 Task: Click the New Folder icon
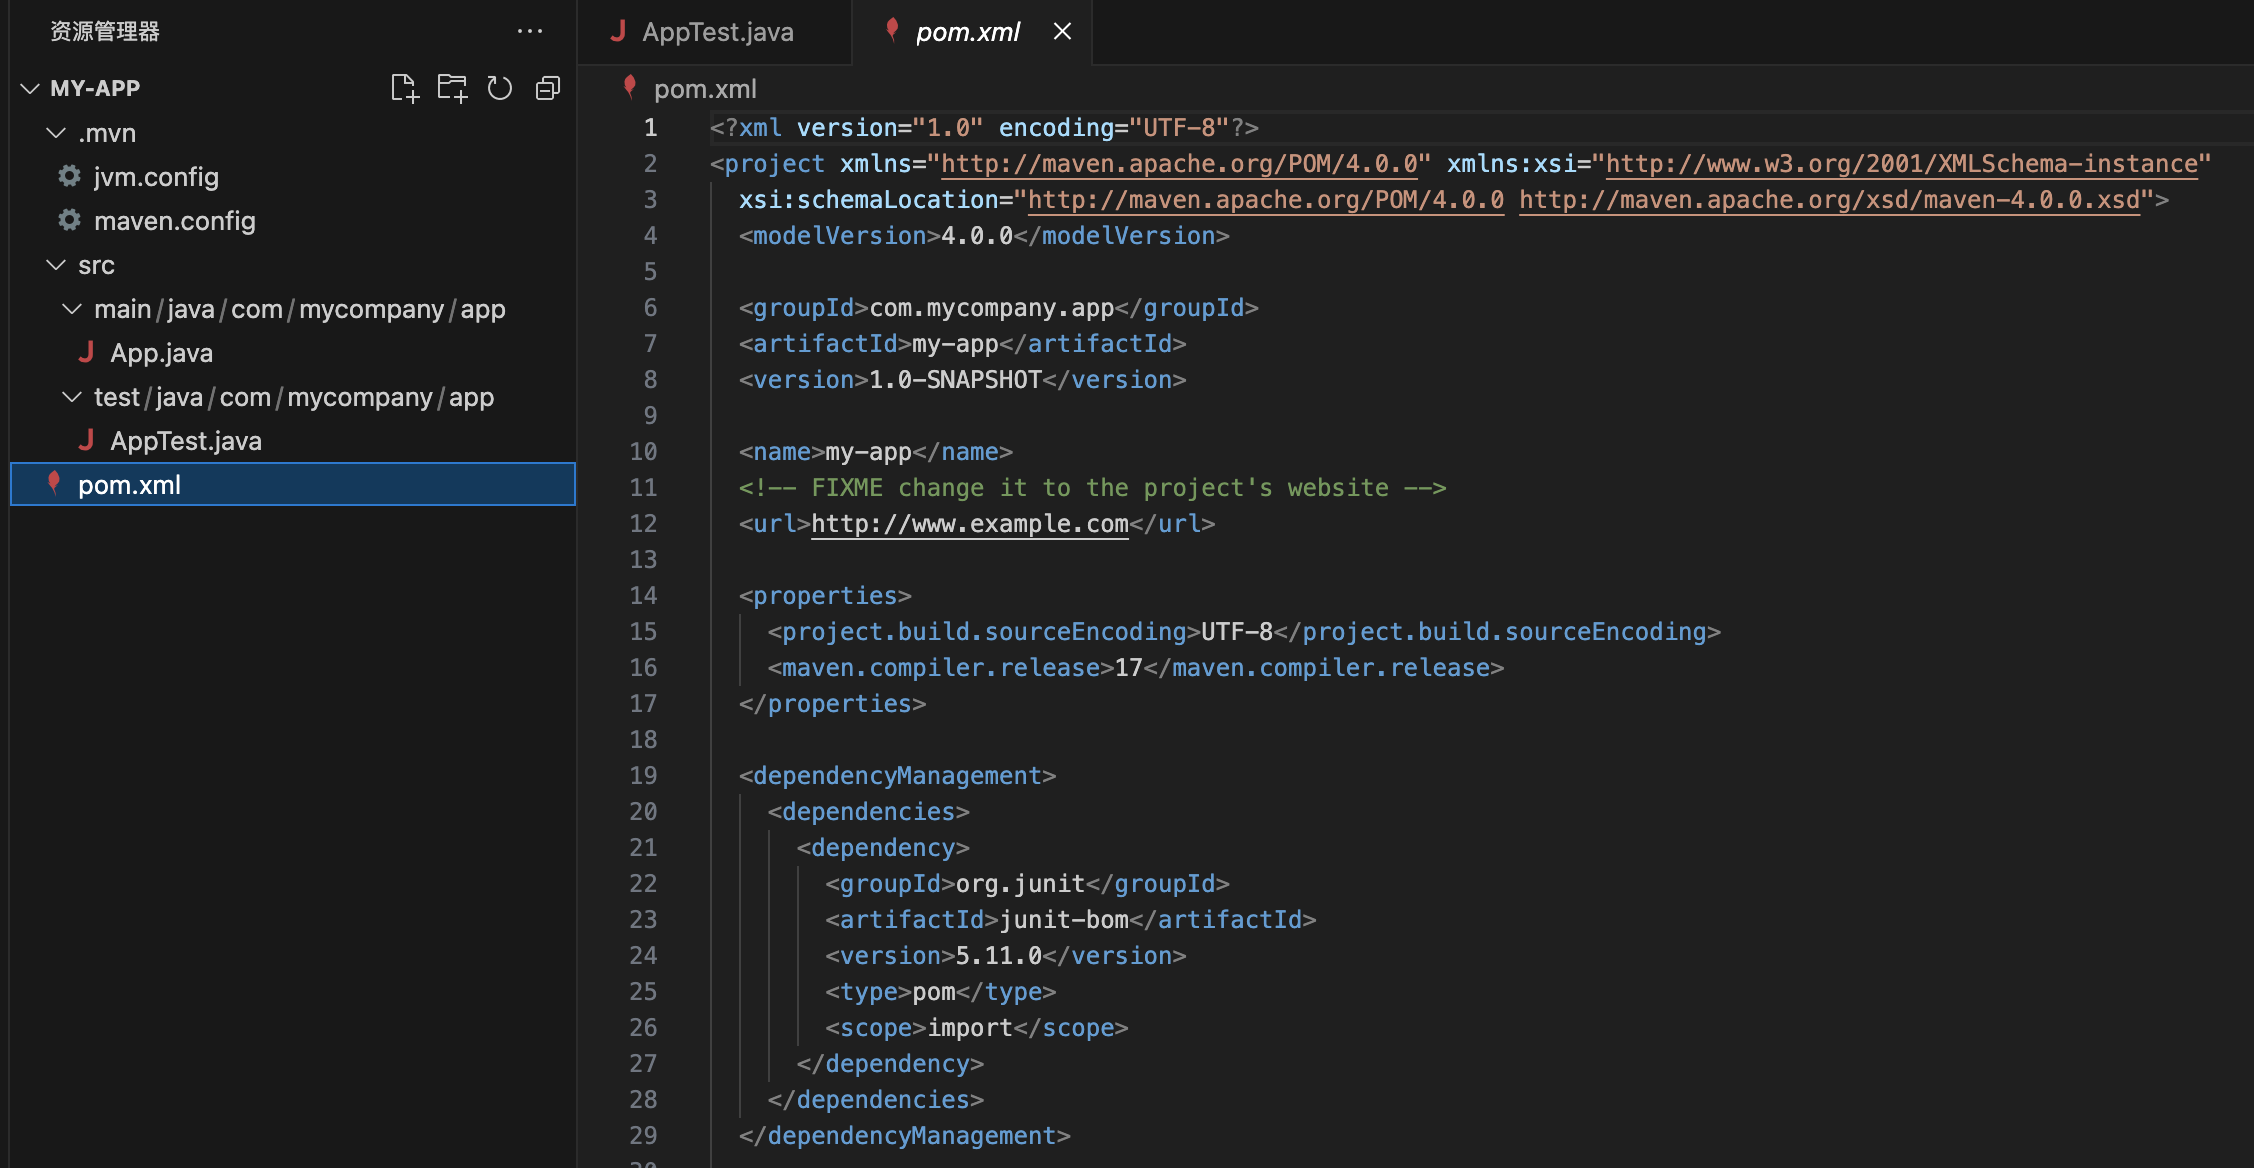point(452,88)
